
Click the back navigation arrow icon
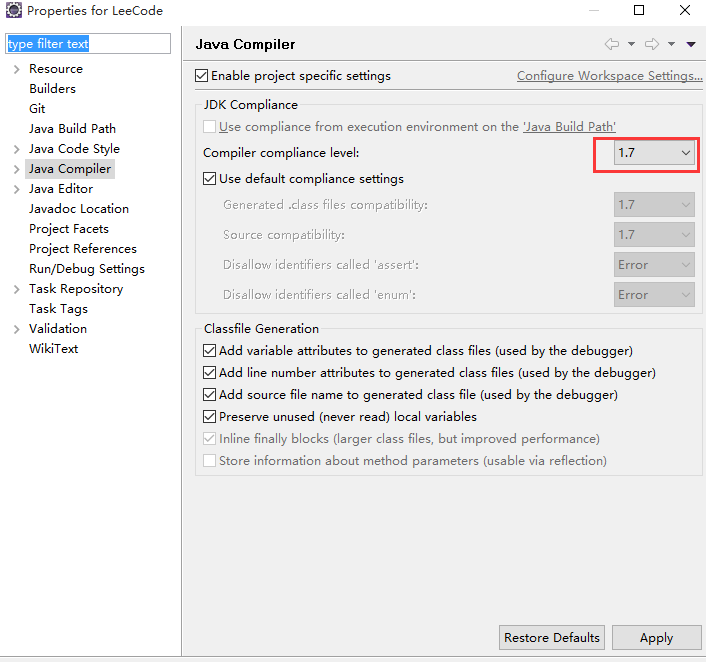[x=611, y=44]
